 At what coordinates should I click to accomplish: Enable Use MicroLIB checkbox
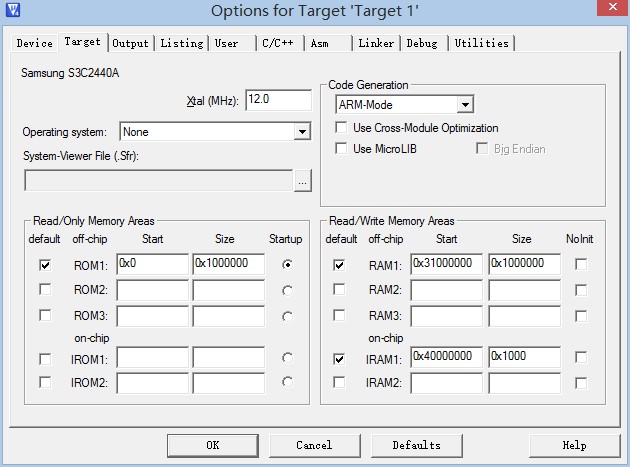pyautogui.click(x=341, y=148)
